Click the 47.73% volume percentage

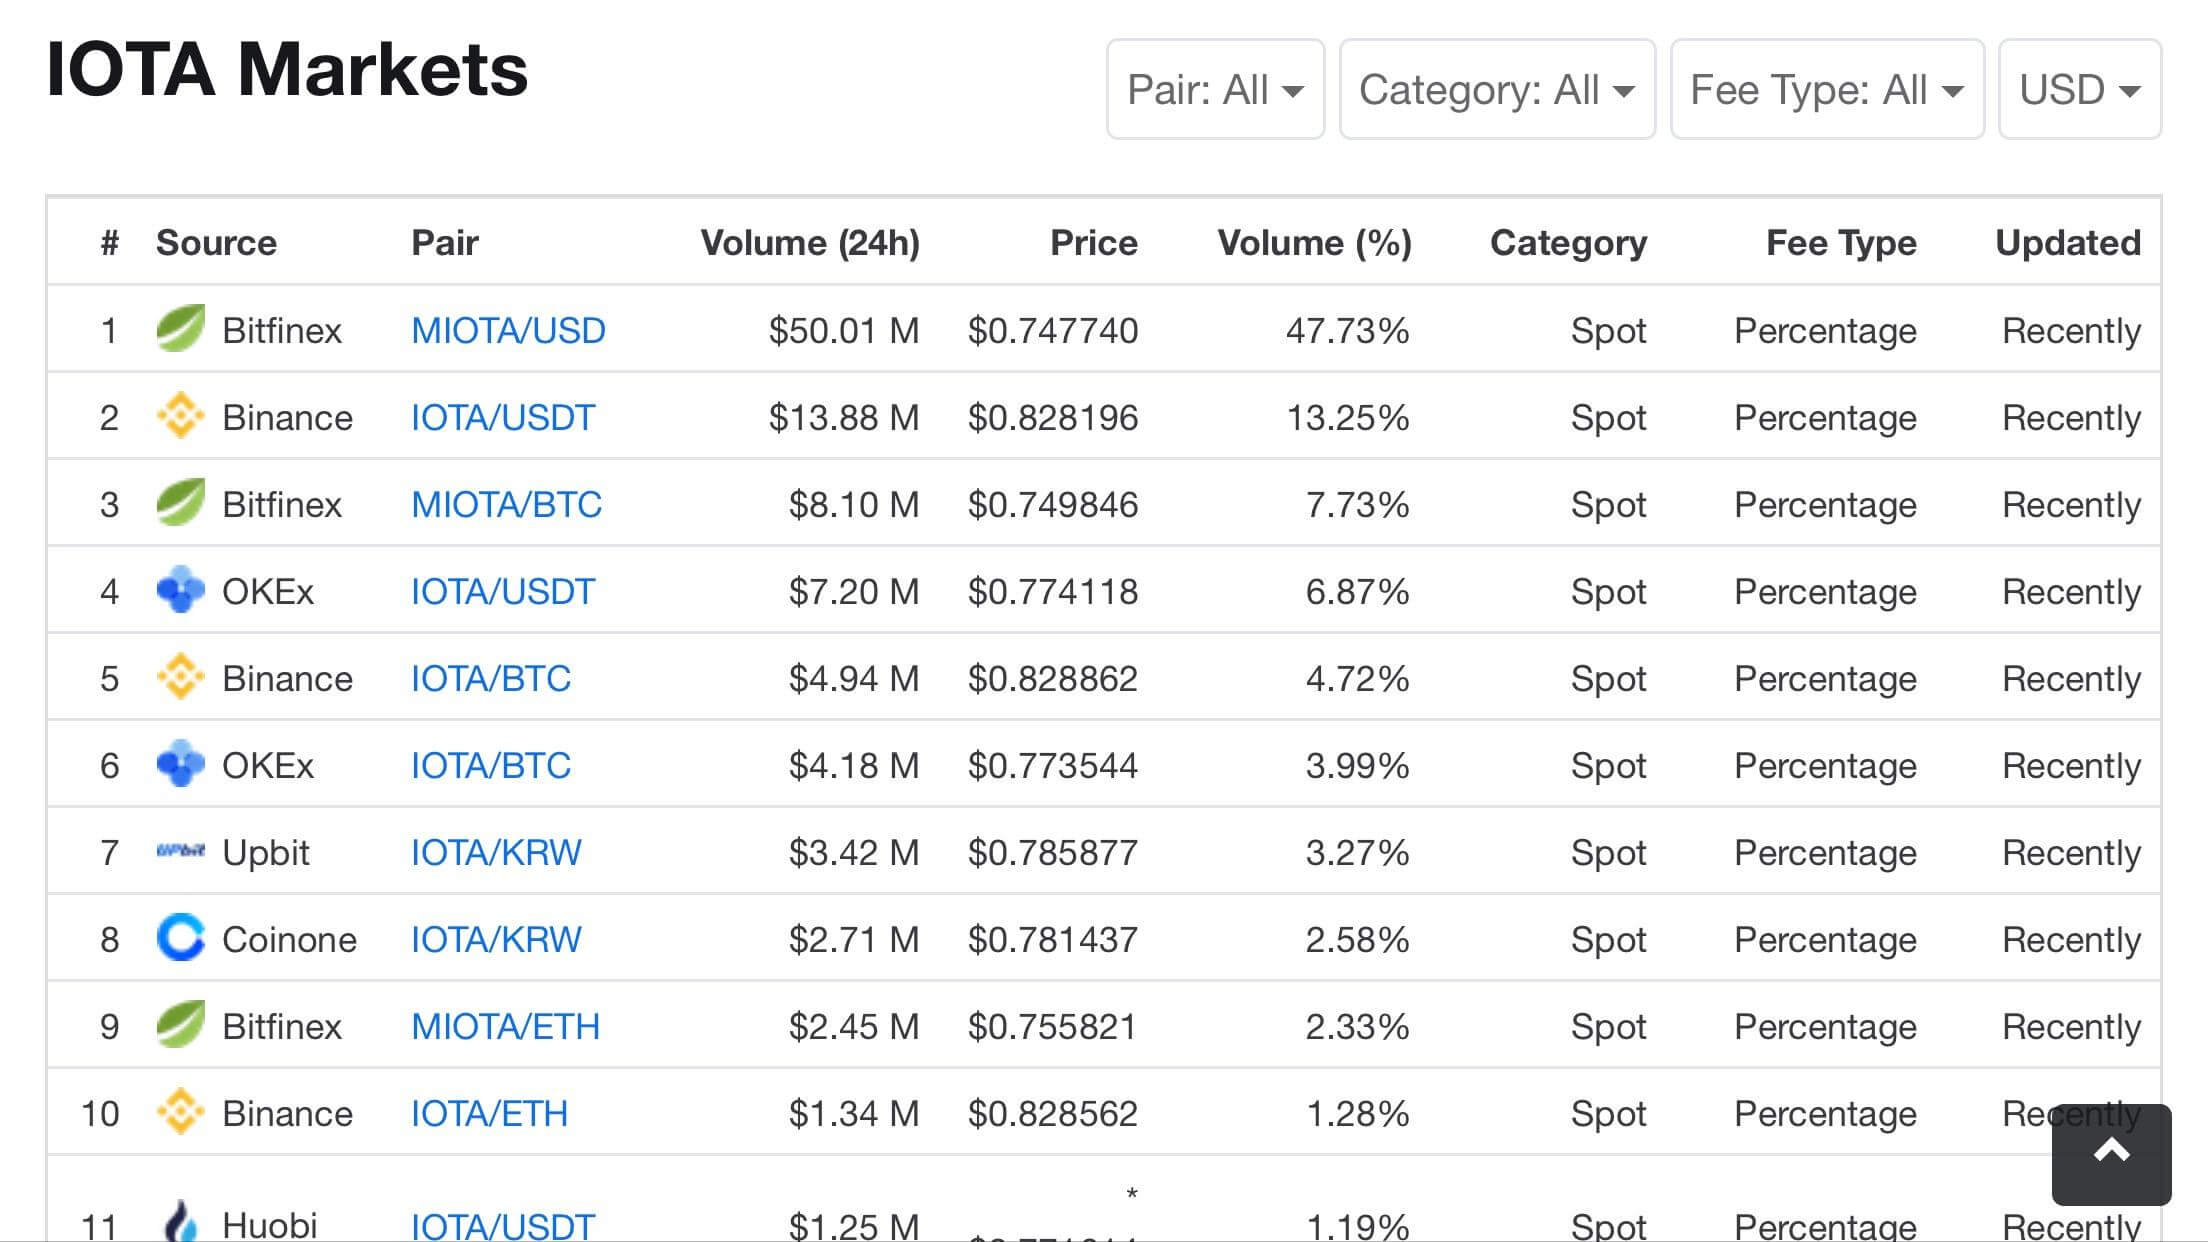click(1347, 331)
